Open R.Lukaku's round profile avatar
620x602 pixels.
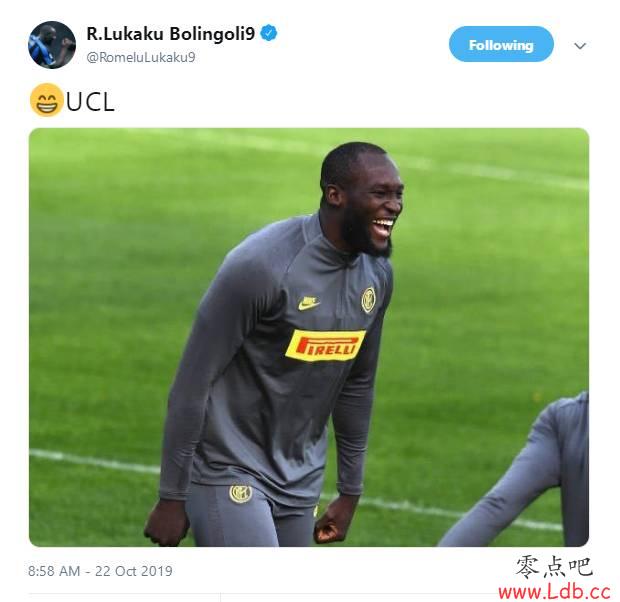(52, 45)
